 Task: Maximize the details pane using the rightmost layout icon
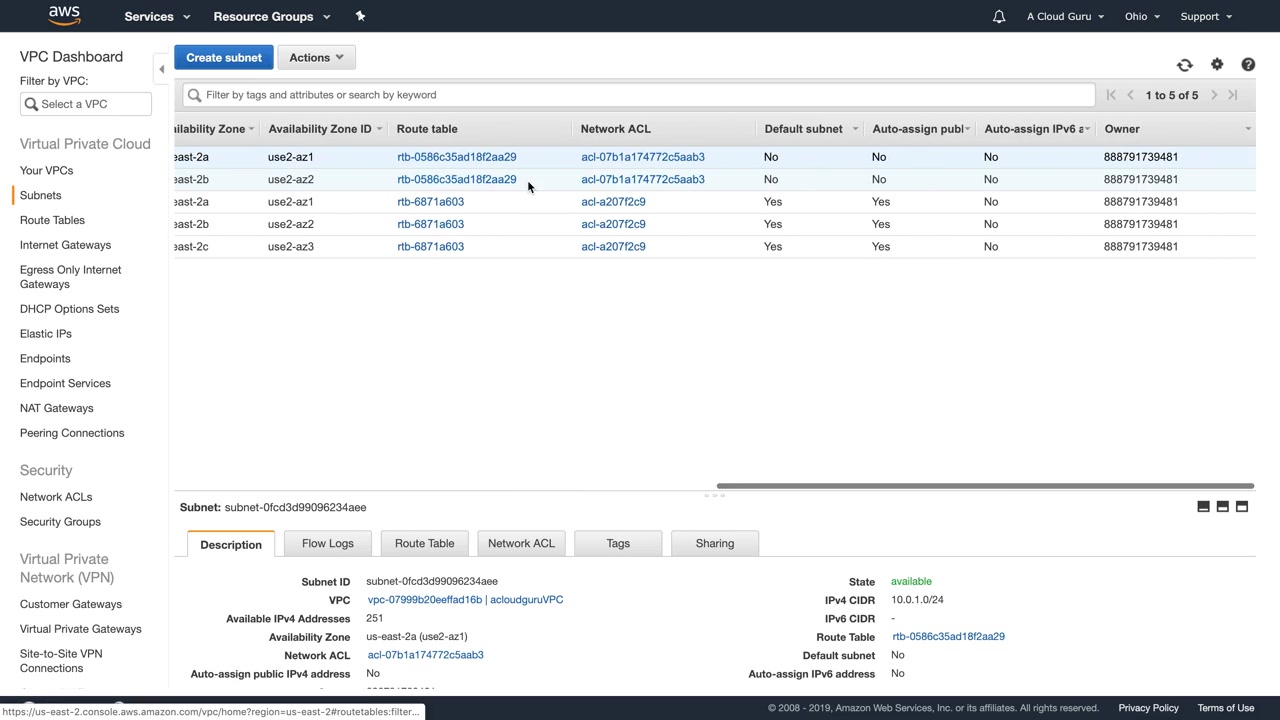[1242, 507]
